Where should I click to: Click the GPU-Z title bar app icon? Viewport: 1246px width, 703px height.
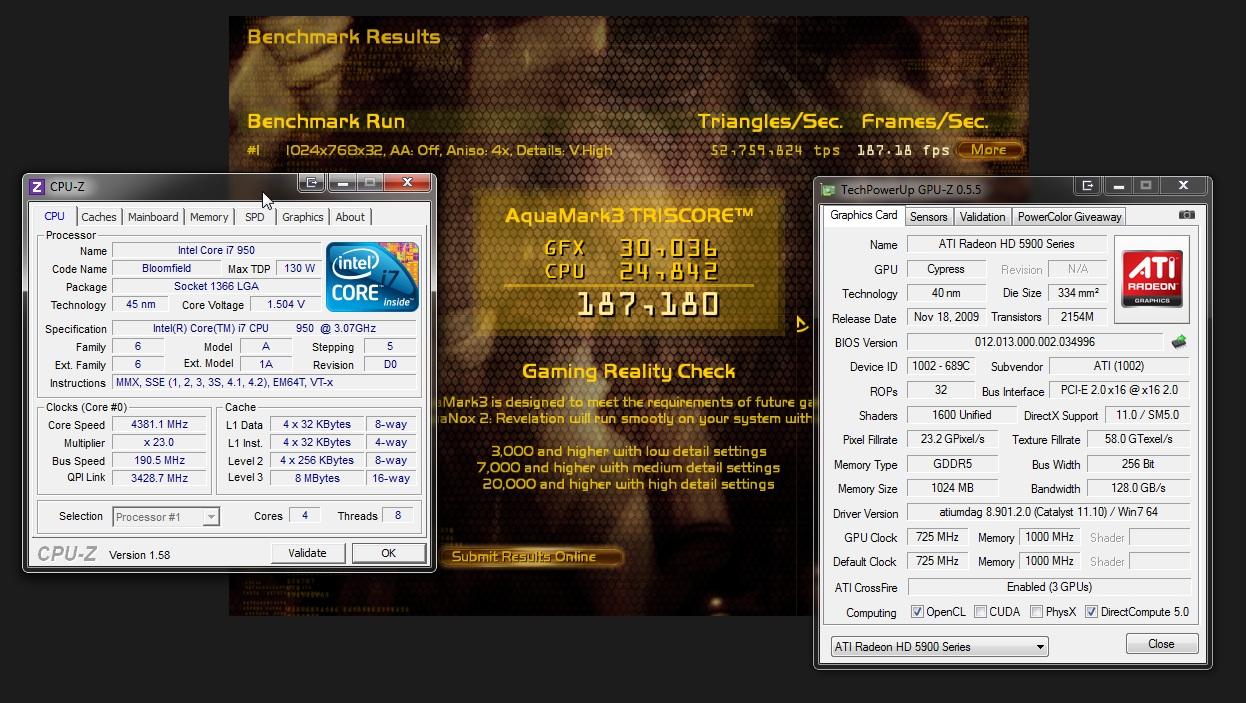(x=827, y=190)
